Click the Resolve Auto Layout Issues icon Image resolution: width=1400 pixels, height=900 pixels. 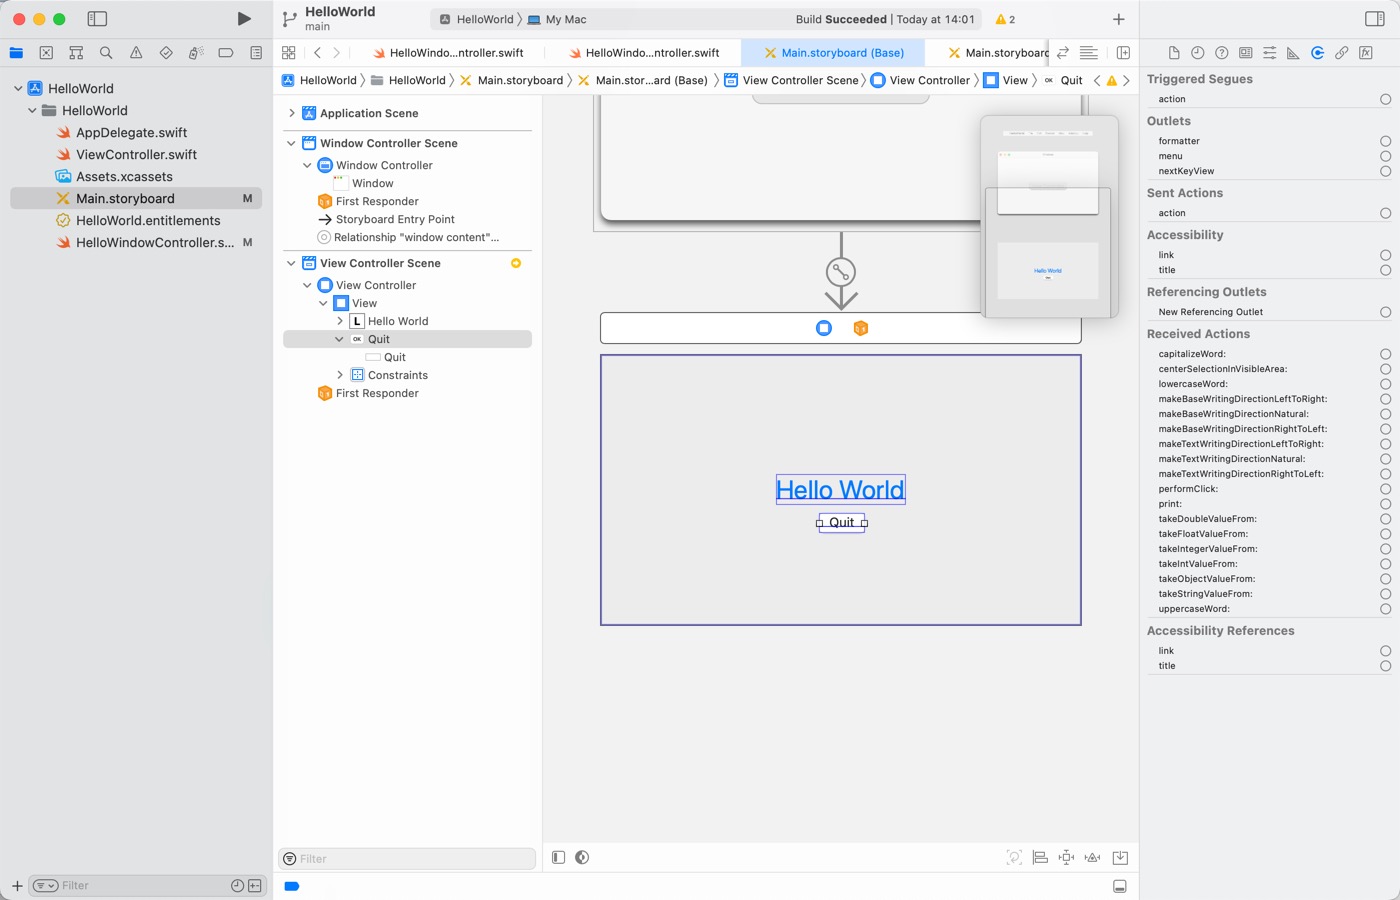click(1092, 857)
